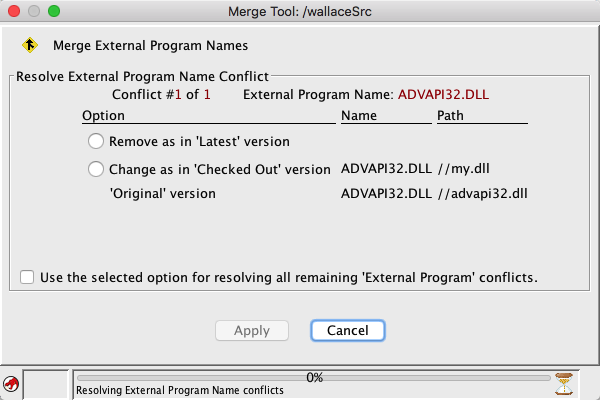The width and height of the screenshot is (600, 400).
Task: Click the hourglass icon beside progress bar
Action: 565,383
